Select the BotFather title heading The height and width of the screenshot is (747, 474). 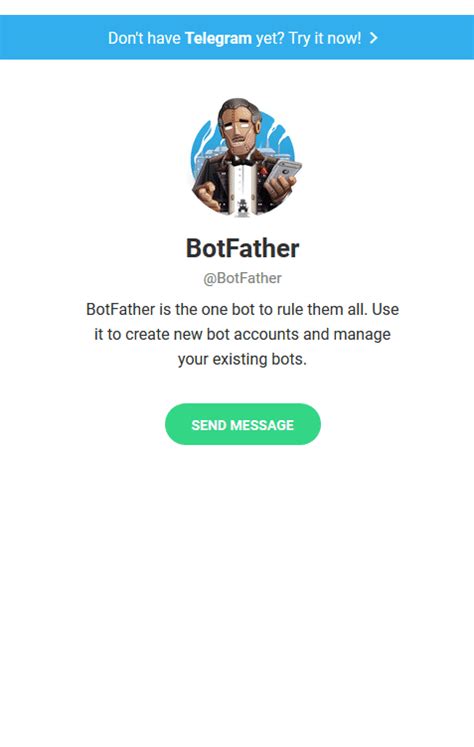(x=242, y=248)
